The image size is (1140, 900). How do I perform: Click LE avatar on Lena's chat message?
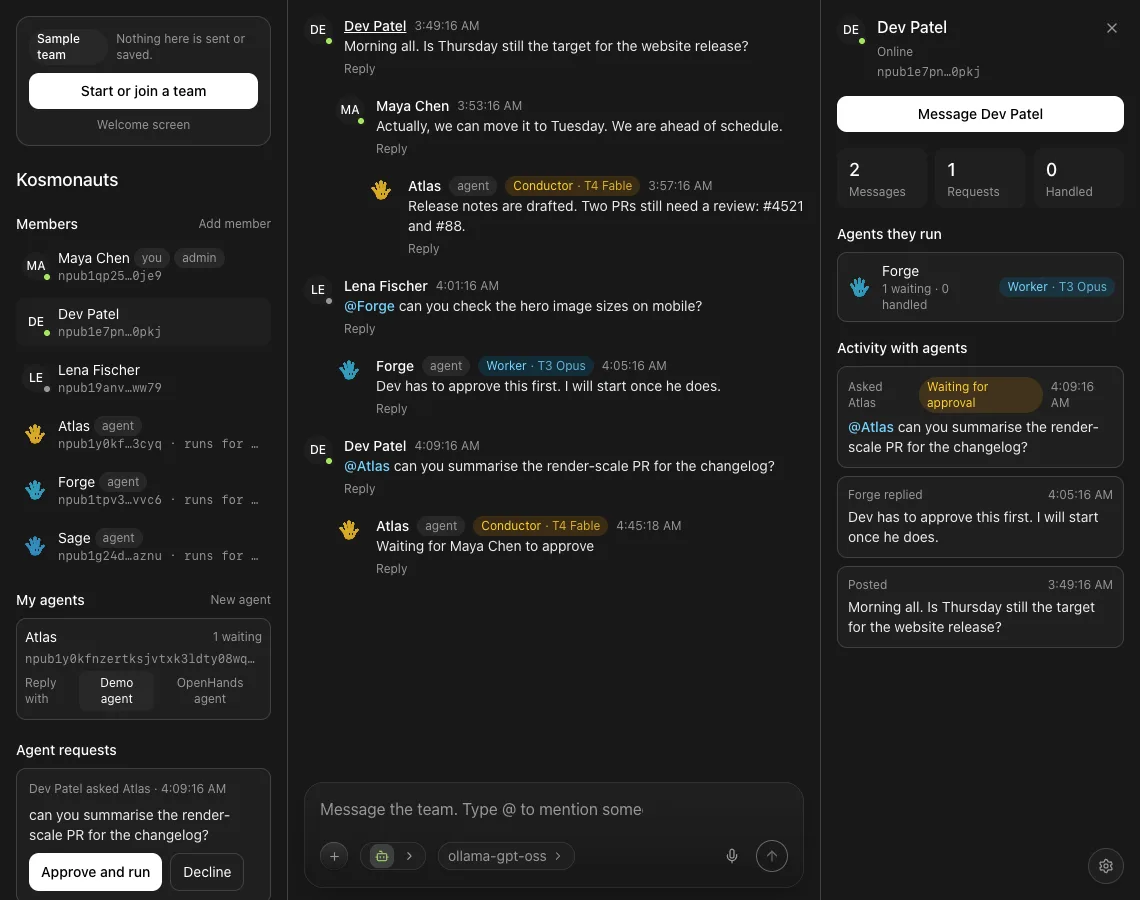coord(318,291)
